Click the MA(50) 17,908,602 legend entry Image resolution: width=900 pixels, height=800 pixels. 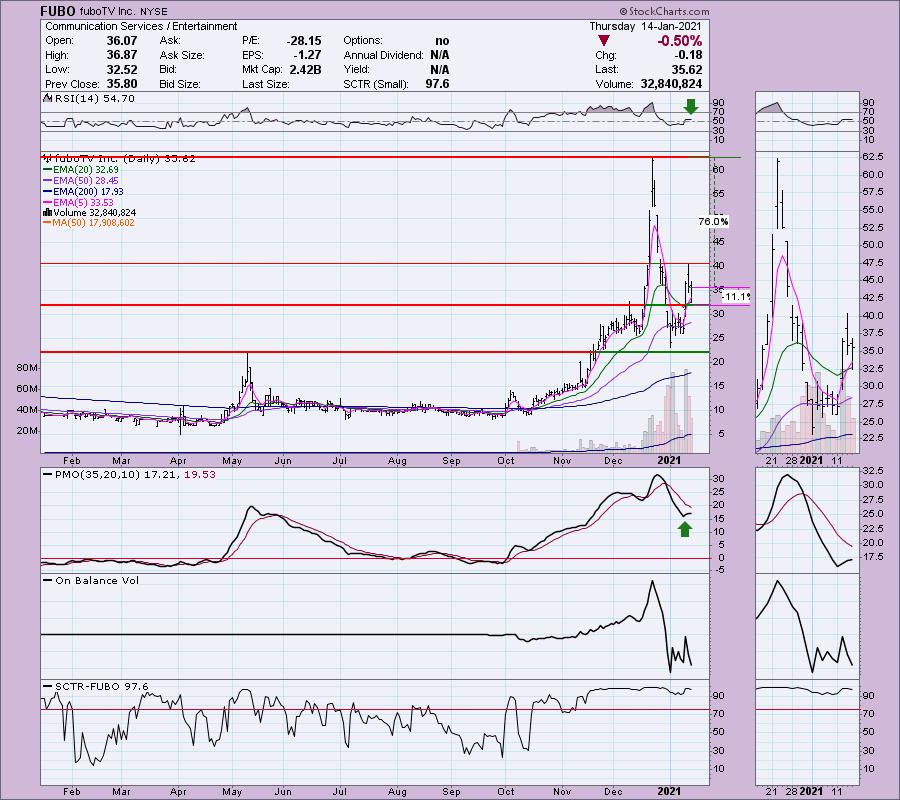tap(89, 223)
